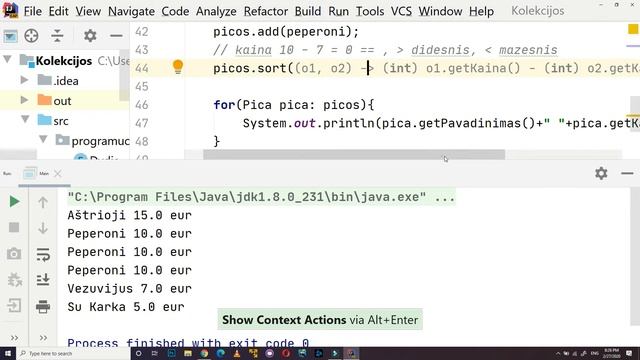
Task: Open the Tools menu
Action: click(x=370, y=11)
